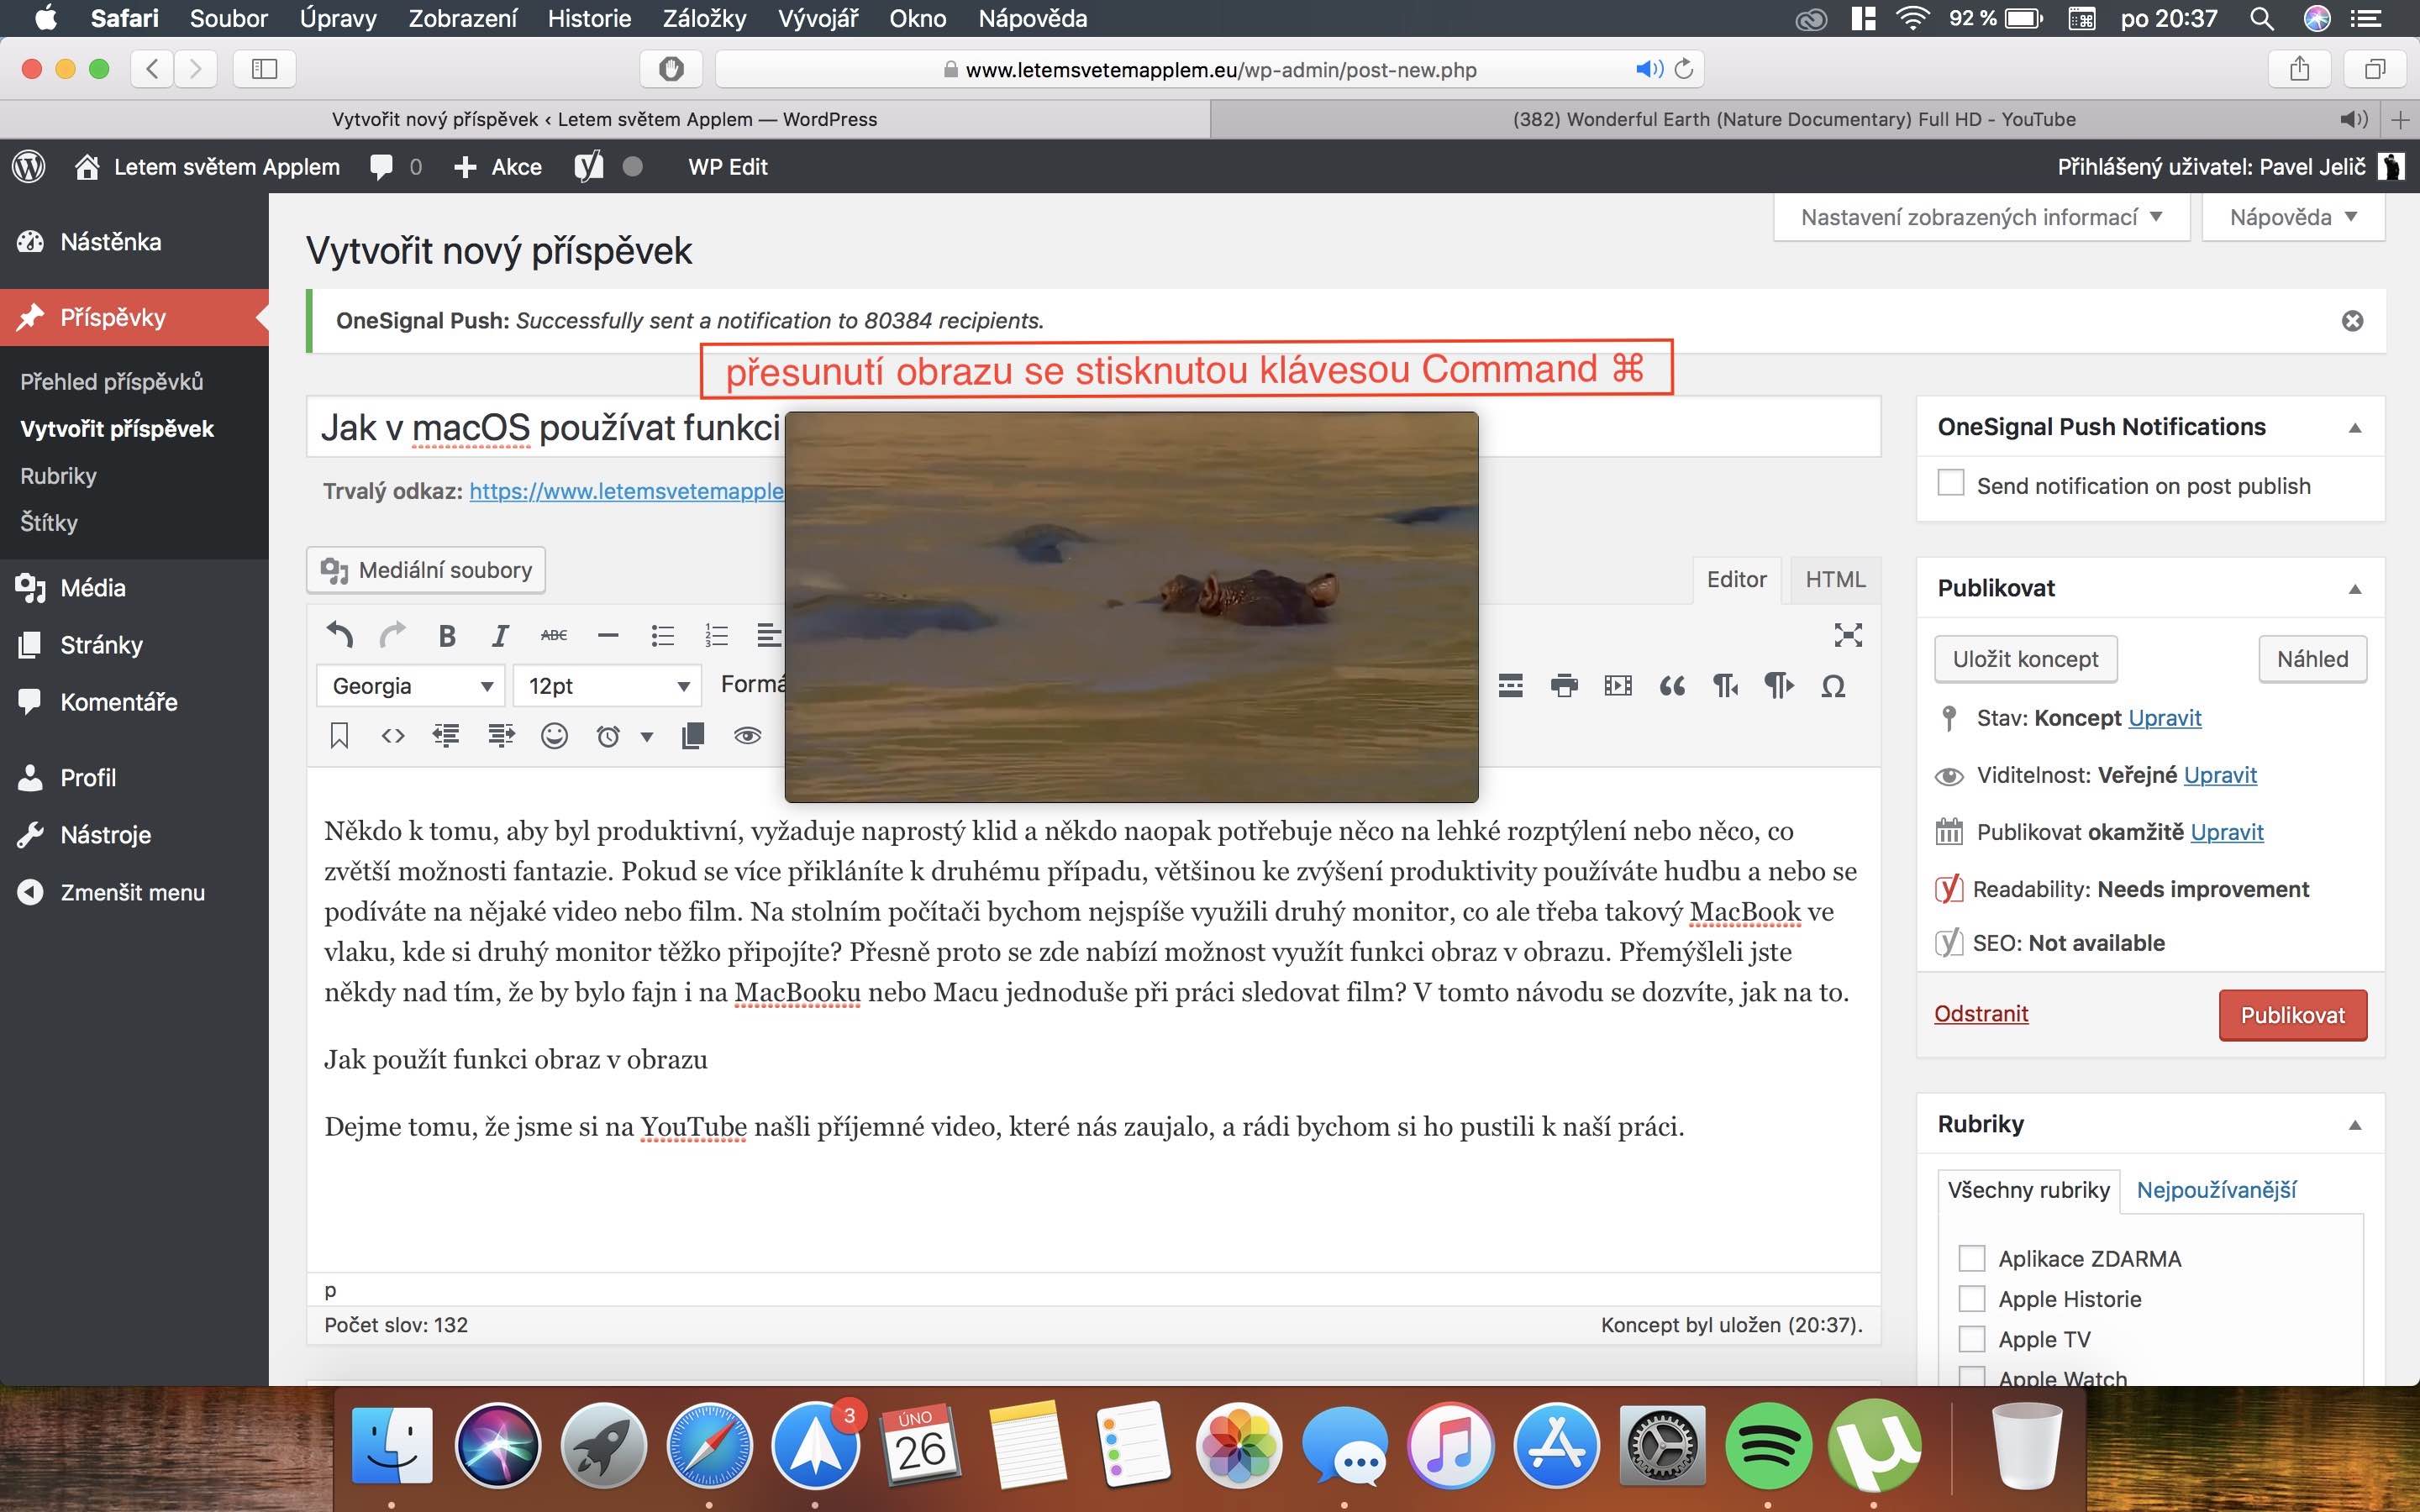Click the Publikovat button
The width and height of the screenshot is (2420, 1512).
click(x=2292, y=1015)
